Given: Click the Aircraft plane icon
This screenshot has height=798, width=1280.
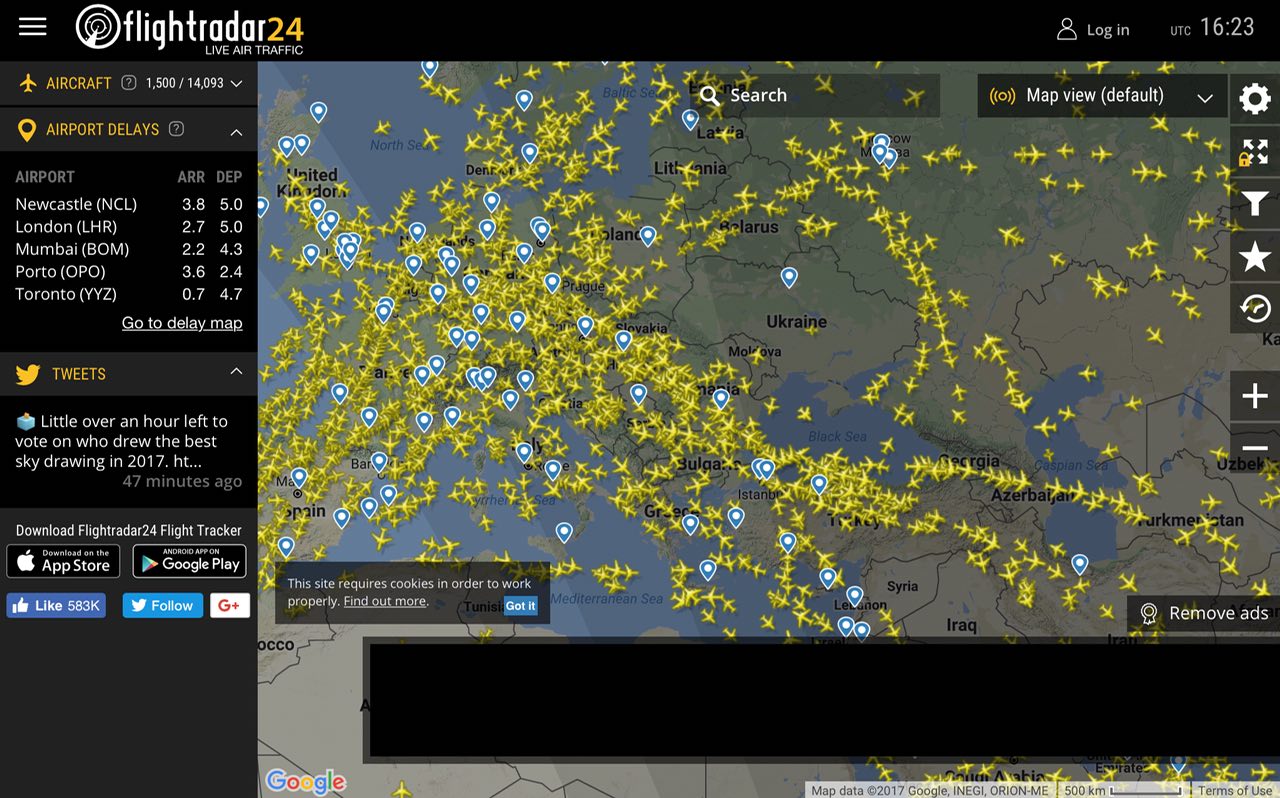Looking at the screenshot, I should [x=28, y=83].
